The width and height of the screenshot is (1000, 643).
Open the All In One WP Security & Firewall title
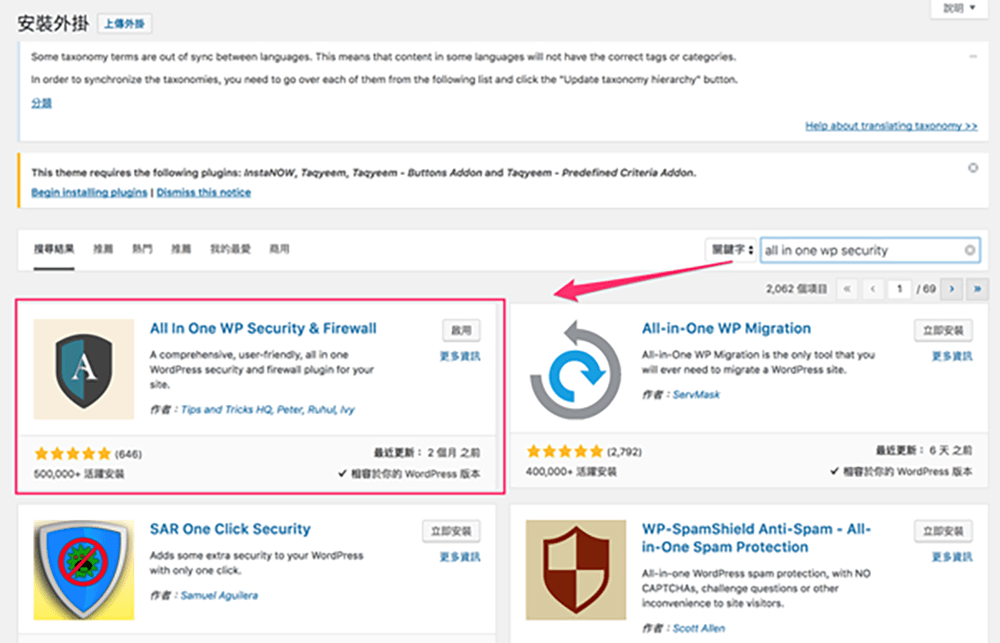[263, 329]
